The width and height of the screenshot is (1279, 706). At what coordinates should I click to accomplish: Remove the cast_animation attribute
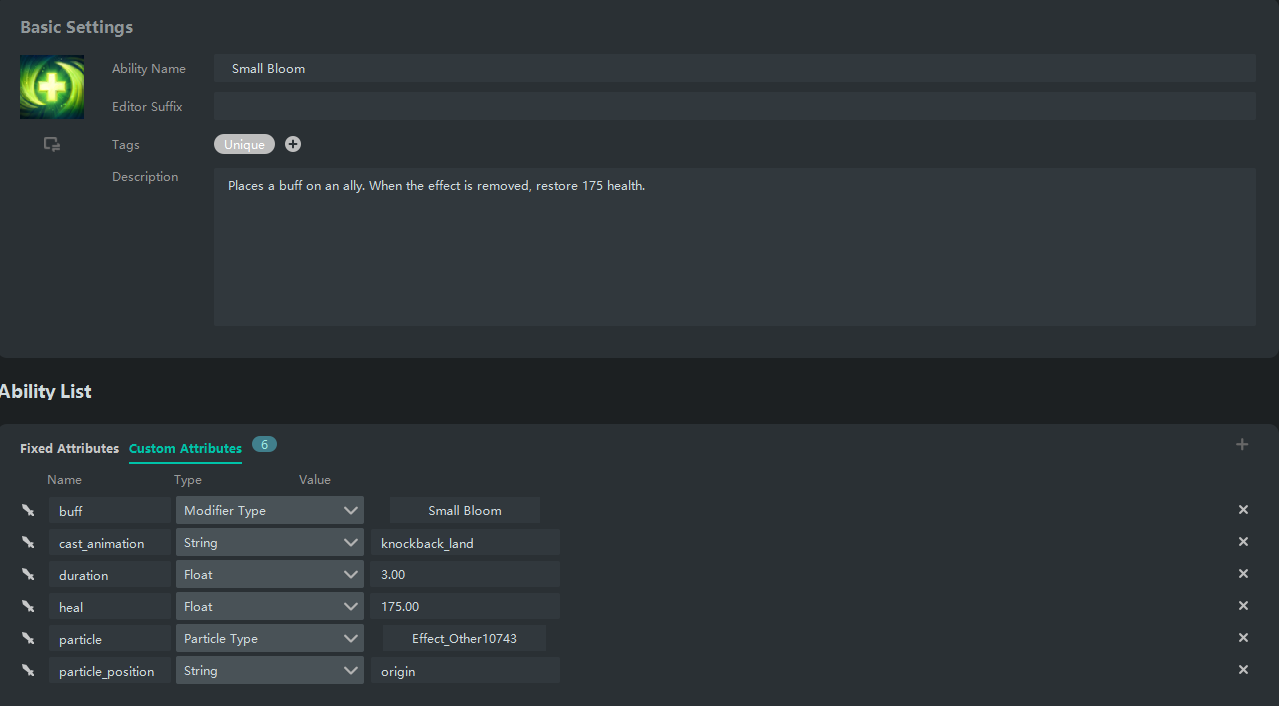coord(1243,542)
